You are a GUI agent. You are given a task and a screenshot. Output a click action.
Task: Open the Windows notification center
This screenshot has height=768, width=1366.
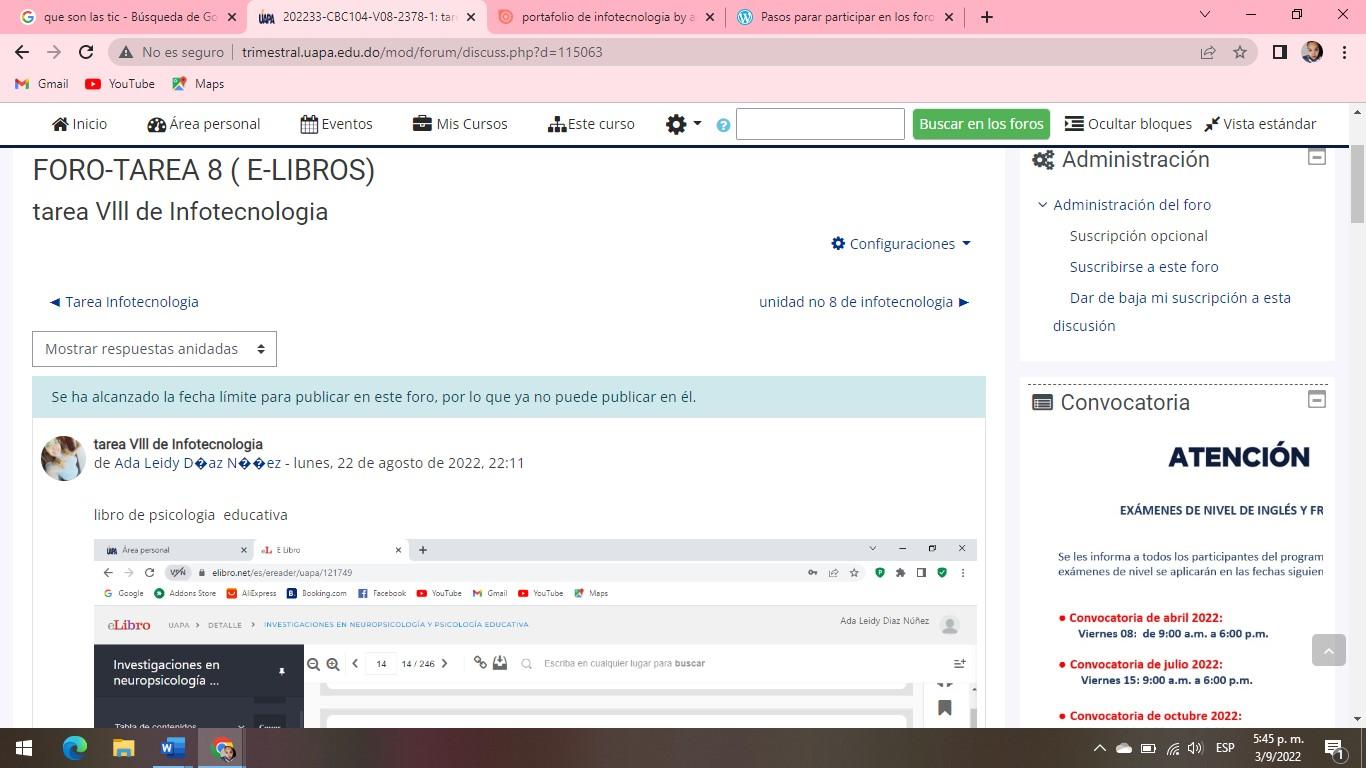[1334, 748]
